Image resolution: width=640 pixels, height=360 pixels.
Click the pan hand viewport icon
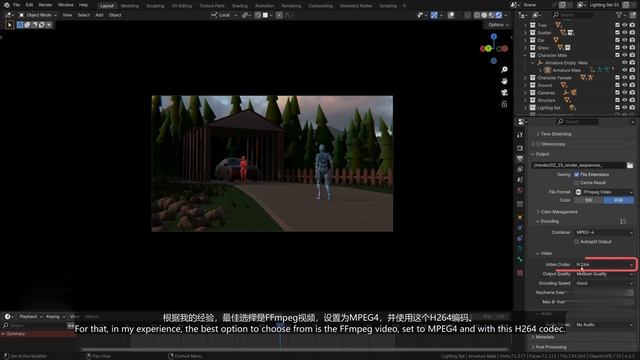(x=504, y=81)
